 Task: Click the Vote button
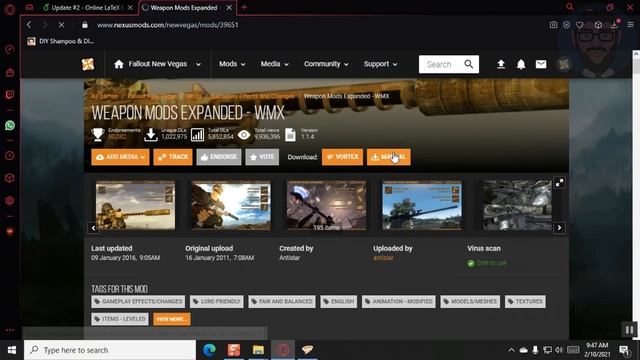coord(262,157)
